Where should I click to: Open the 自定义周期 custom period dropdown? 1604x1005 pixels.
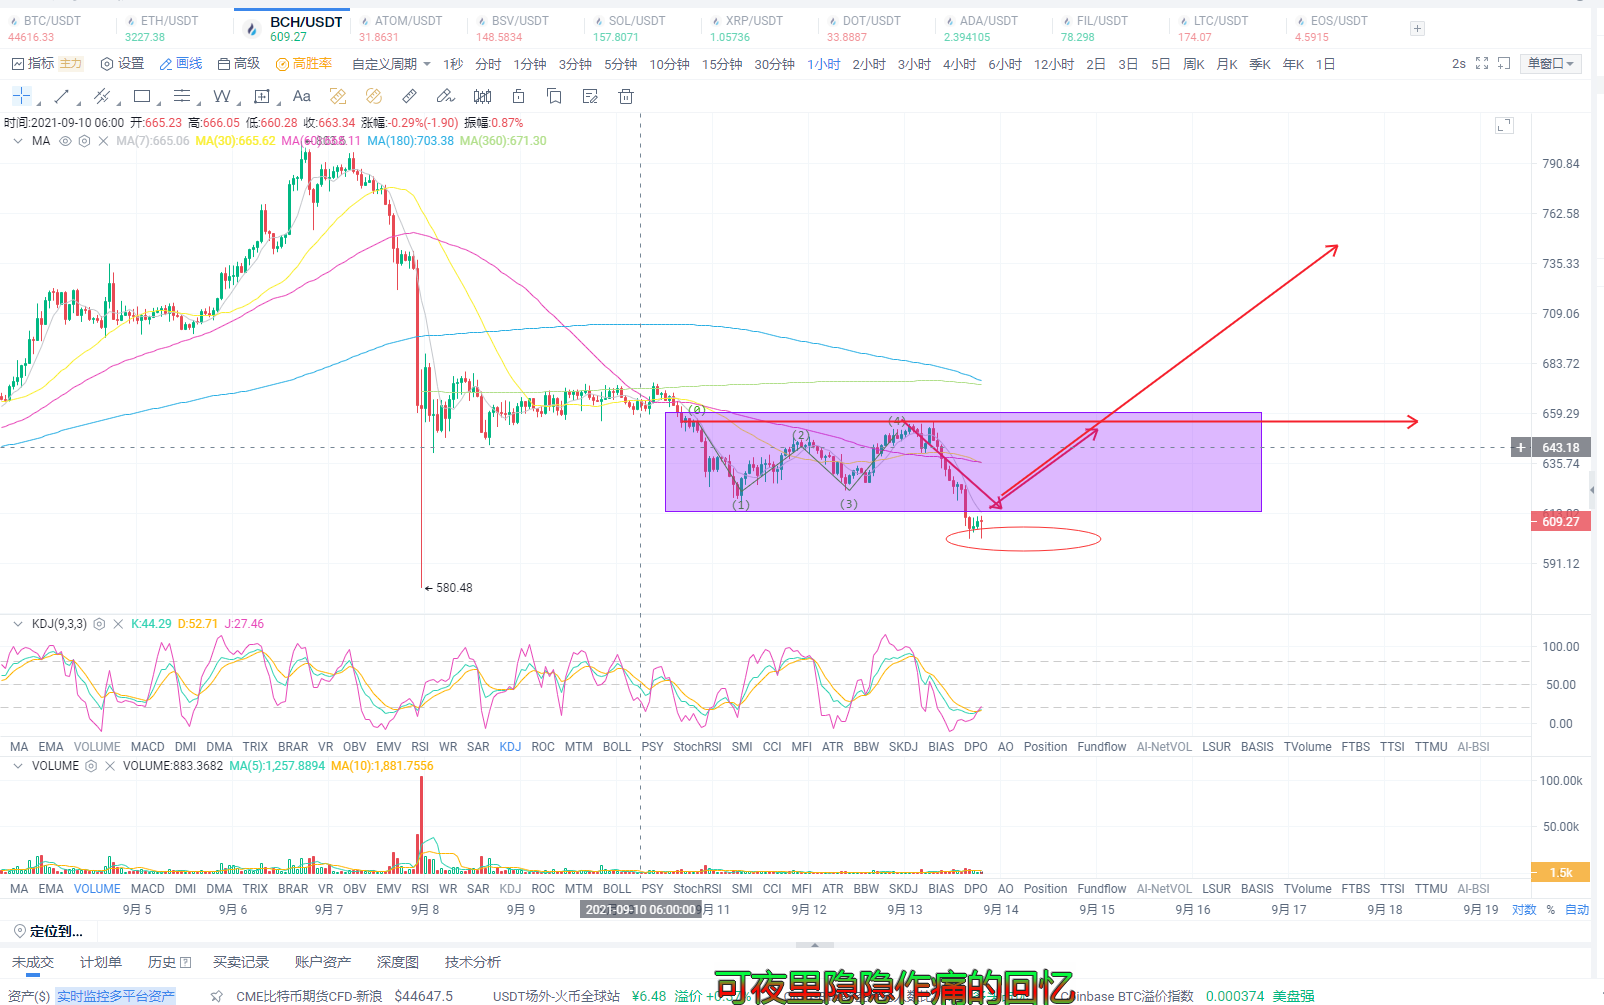pos(392,64)
